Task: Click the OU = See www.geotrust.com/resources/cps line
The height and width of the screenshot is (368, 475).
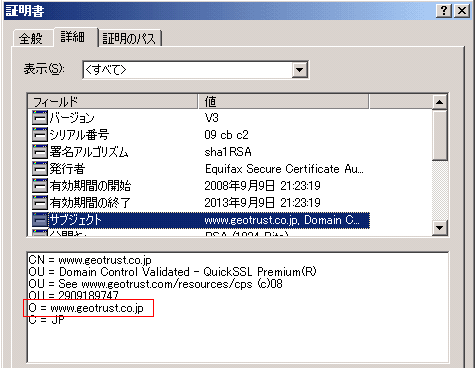Action: click(155, 284)
